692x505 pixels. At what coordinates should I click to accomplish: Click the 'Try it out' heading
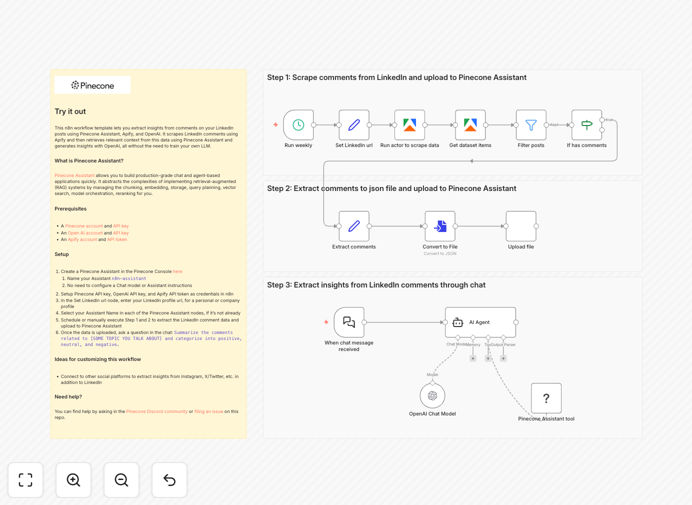pos(70,112)
